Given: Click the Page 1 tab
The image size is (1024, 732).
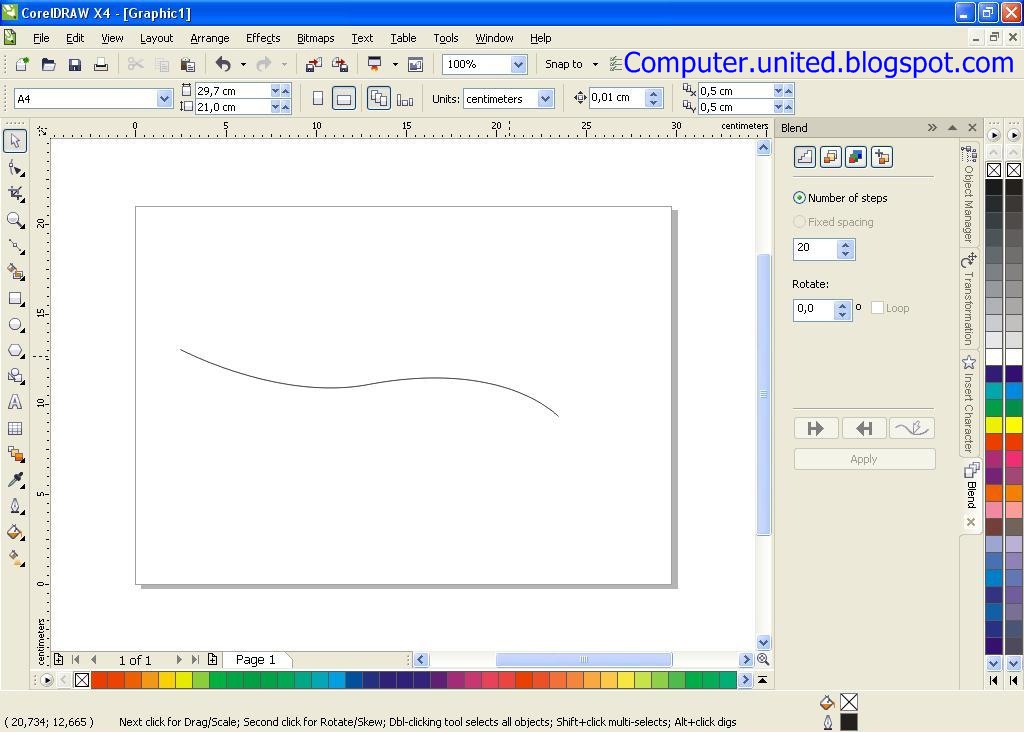Looking at the screenshot, I should pyautogui.click(x=255, y=659).
